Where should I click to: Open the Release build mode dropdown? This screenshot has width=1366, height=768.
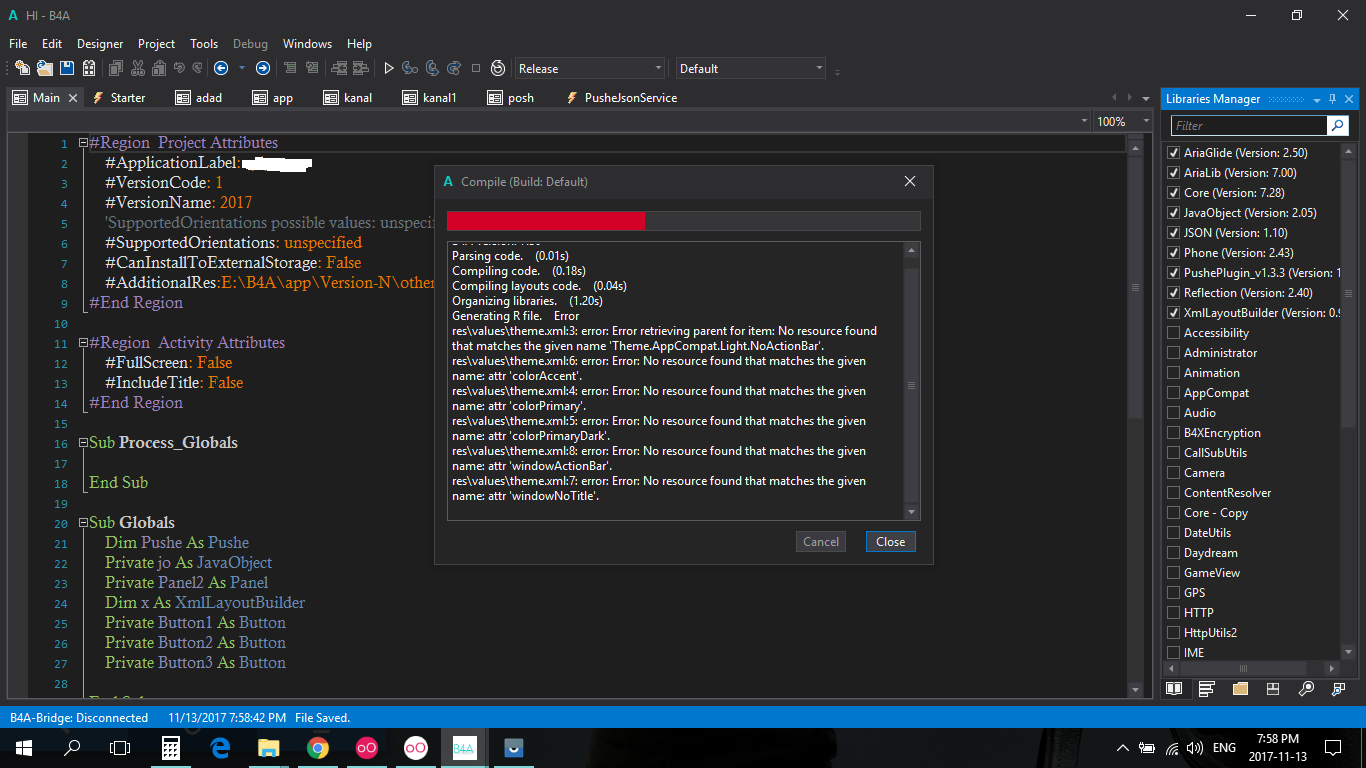(590, 68)
